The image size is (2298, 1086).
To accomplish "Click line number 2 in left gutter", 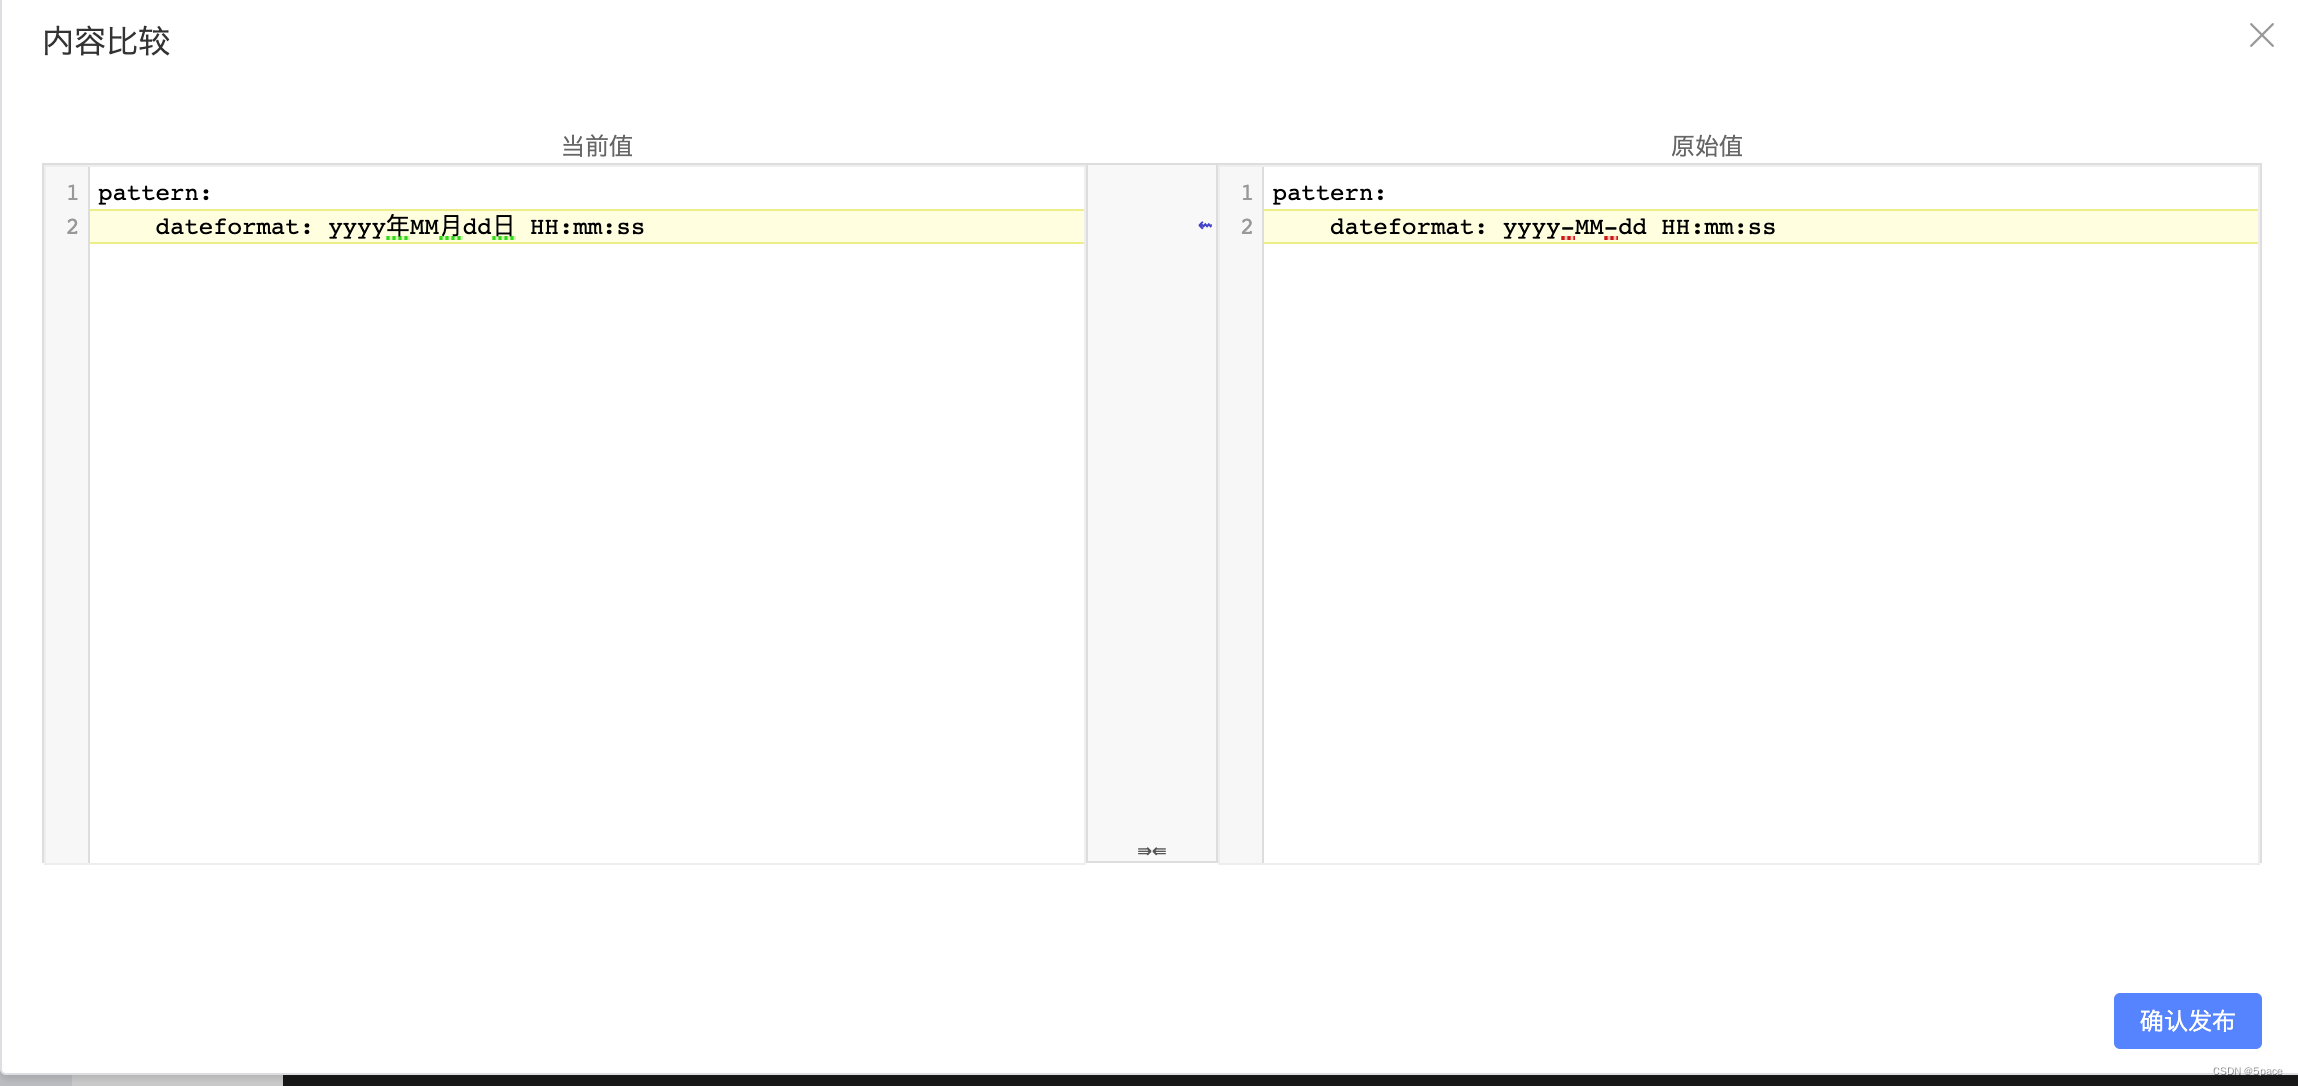I will [x=72, y=227].
